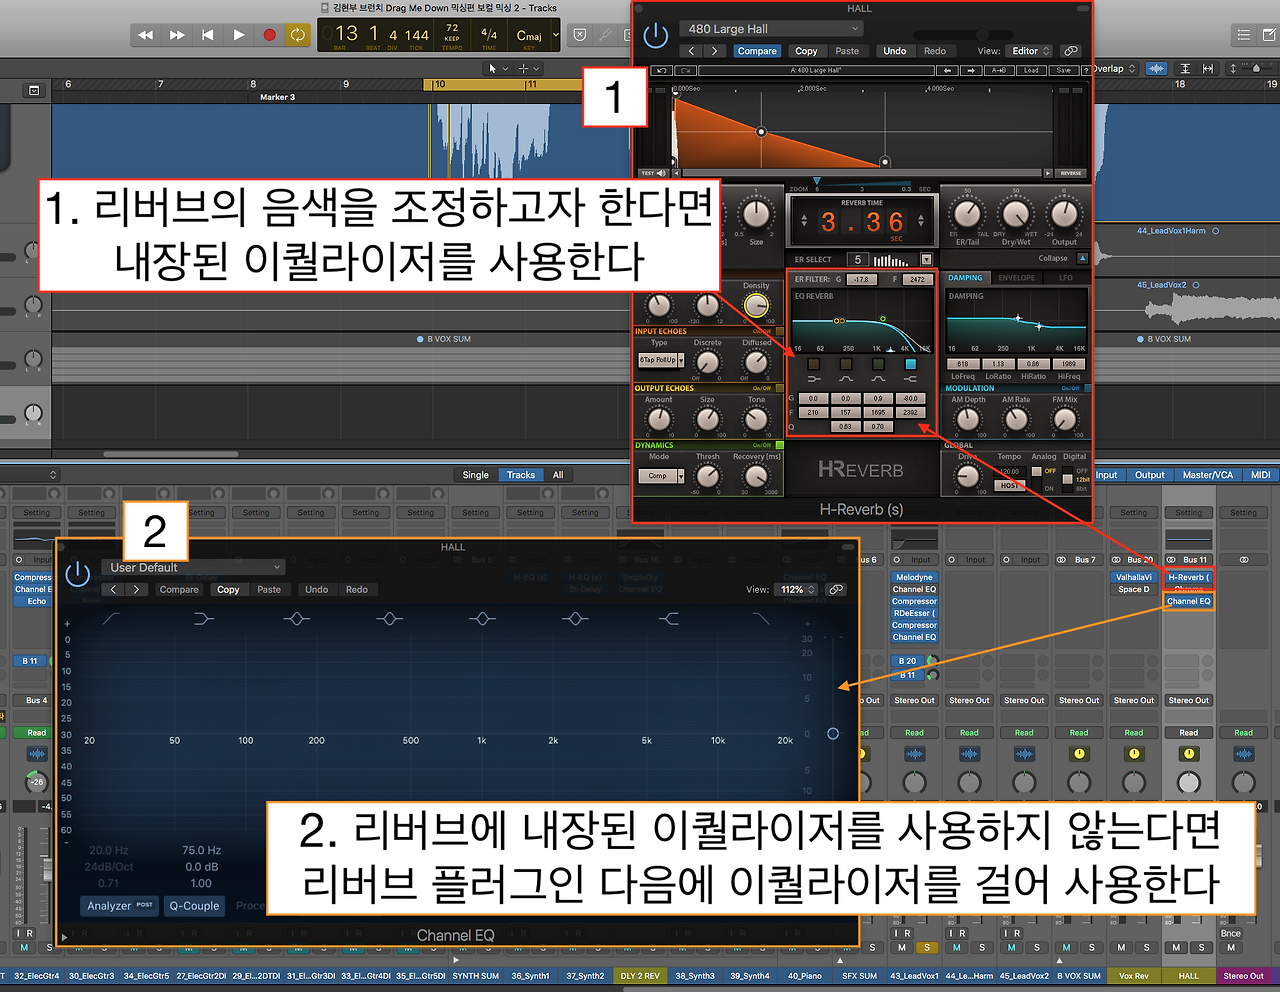Screen dimensions: 1280x992
Task: Click Compare in H-Reverb window
Action: click(x=757, y=51)
